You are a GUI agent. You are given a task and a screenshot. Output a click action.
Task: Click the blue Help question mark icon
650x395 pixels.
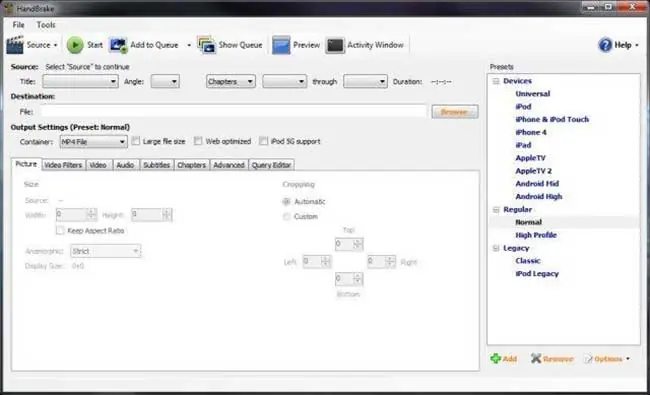pyautogui.click(x=605, y=45)
